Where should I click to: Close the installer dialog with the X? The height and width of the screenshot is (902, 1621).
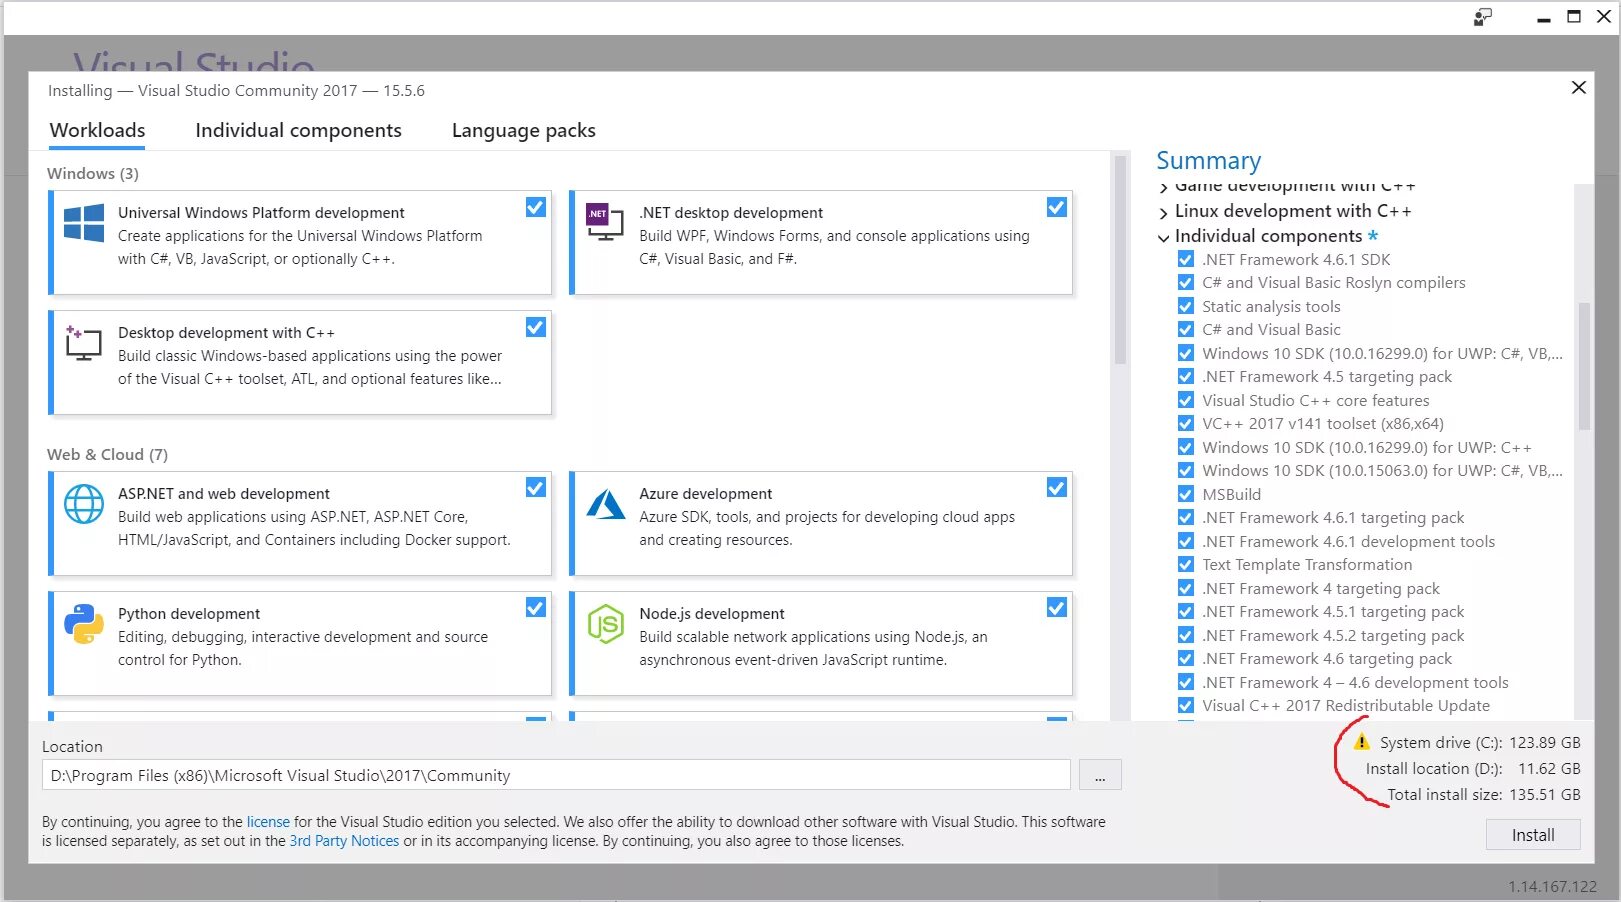(1579, 87)
